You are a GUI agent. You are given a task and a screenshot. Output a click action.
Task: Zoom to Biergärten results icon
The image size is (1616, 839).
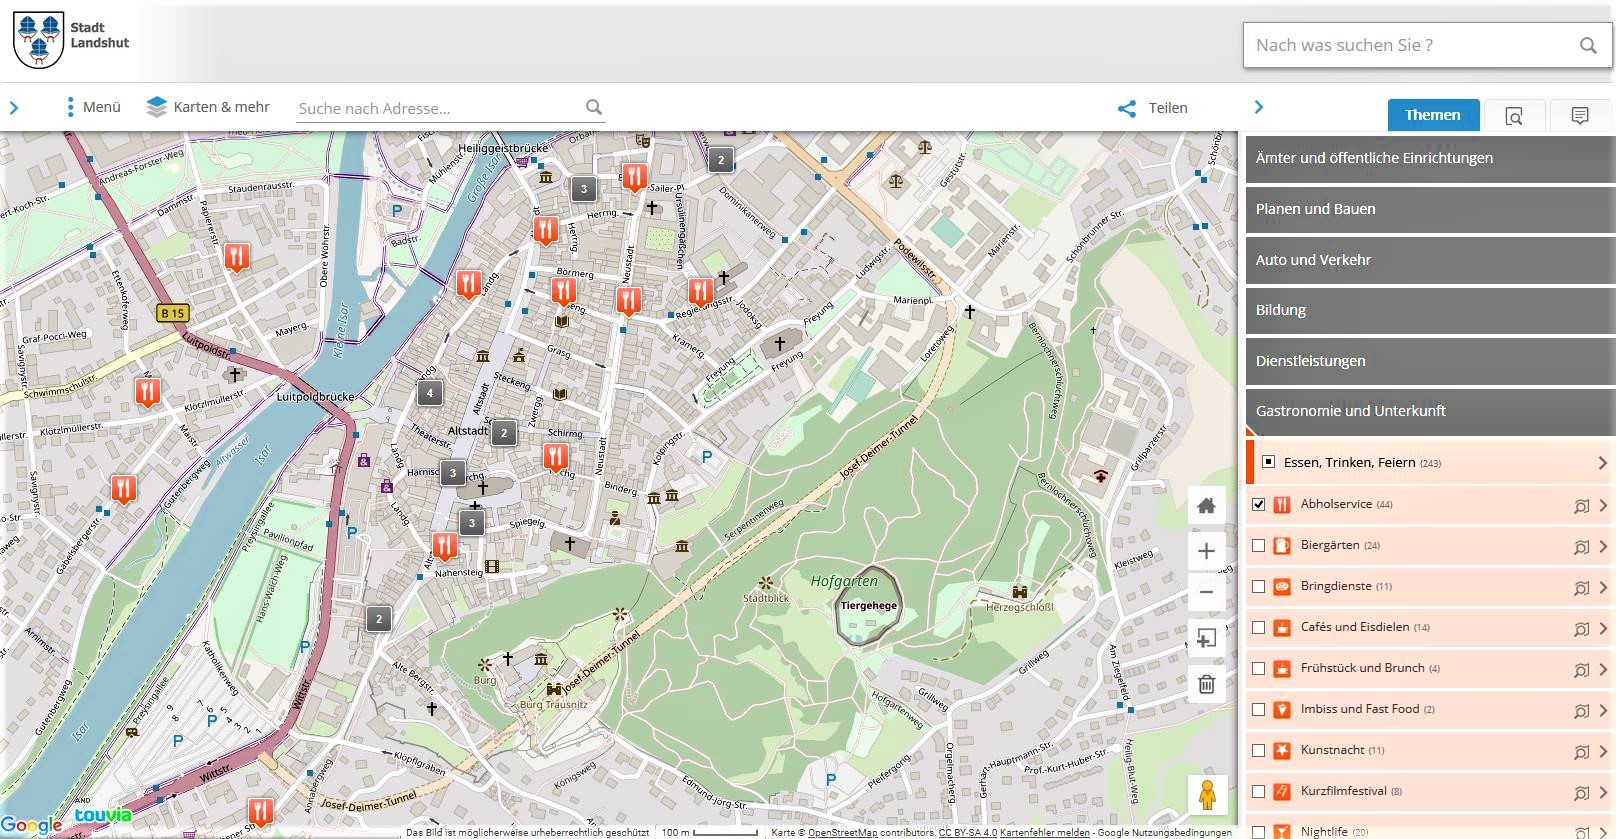1581,547
